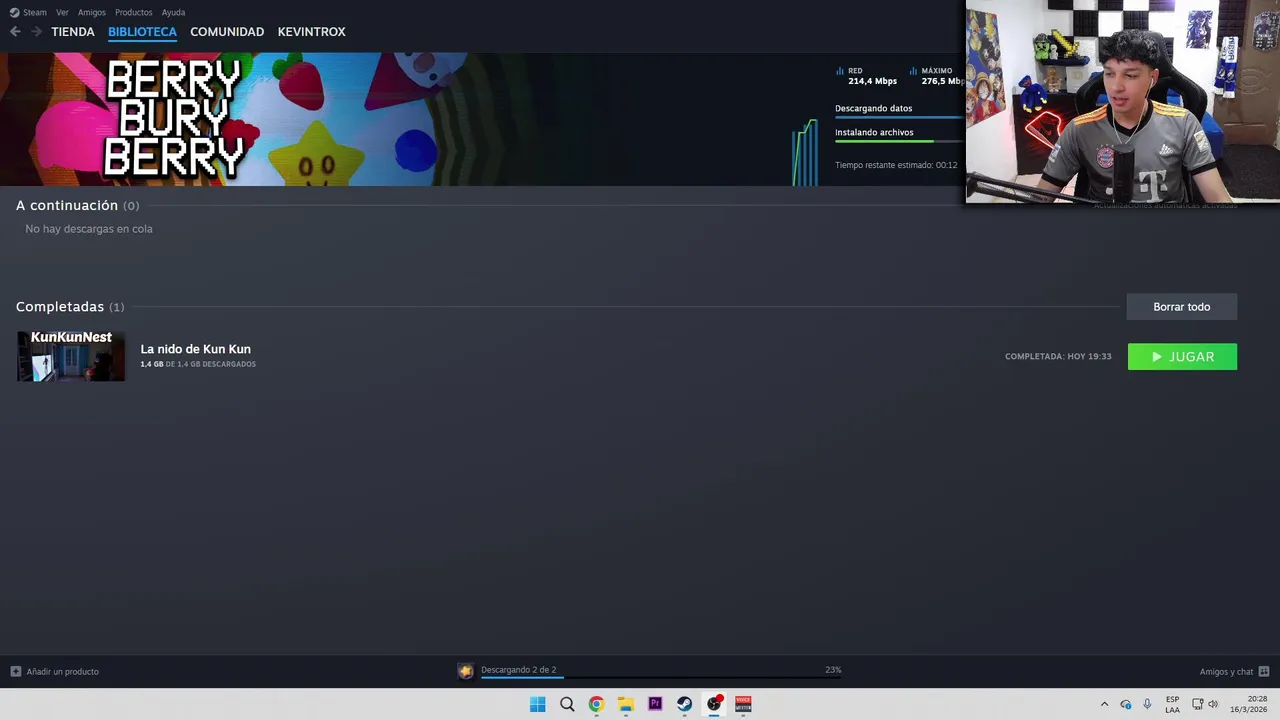Click the RED network speed icon
Screen dimensions: 1280x720
(840, 71)
